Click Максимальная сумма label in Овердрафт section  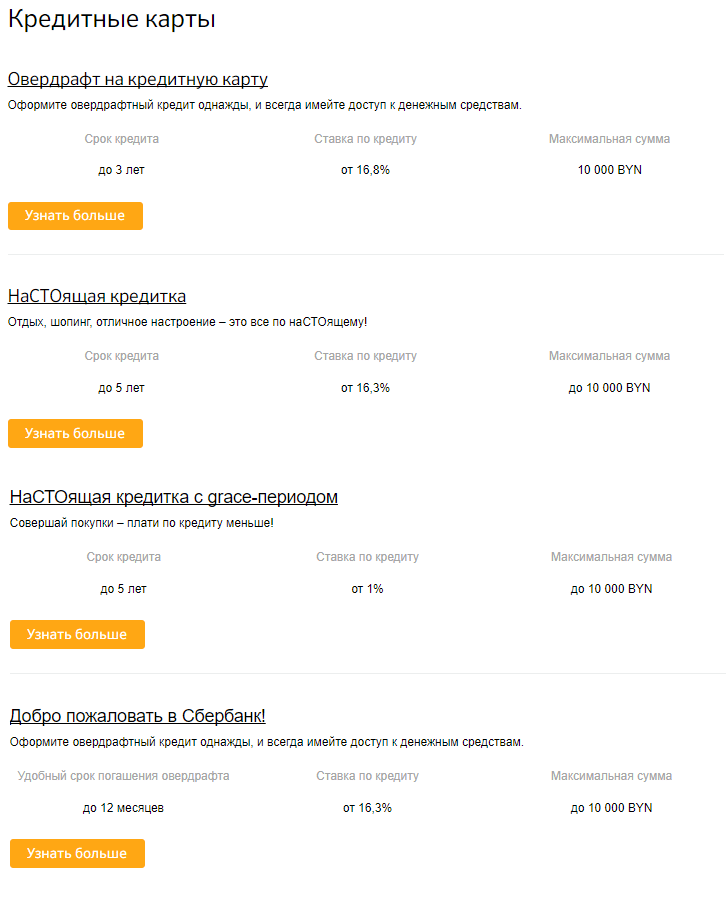609,139
